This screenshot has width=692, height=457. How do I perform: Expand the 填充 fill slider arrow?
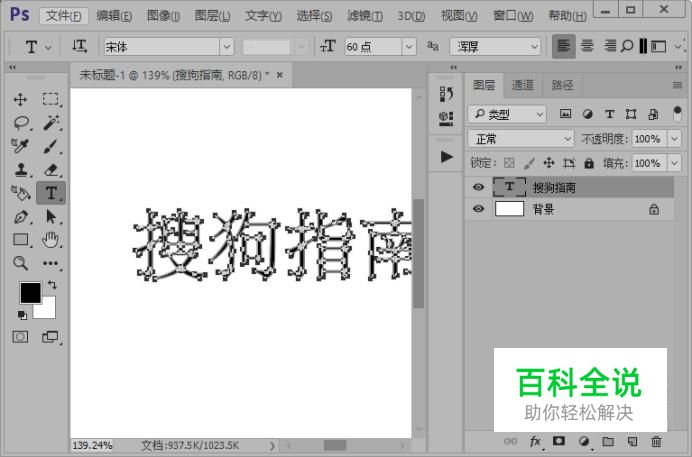point(674,163)
